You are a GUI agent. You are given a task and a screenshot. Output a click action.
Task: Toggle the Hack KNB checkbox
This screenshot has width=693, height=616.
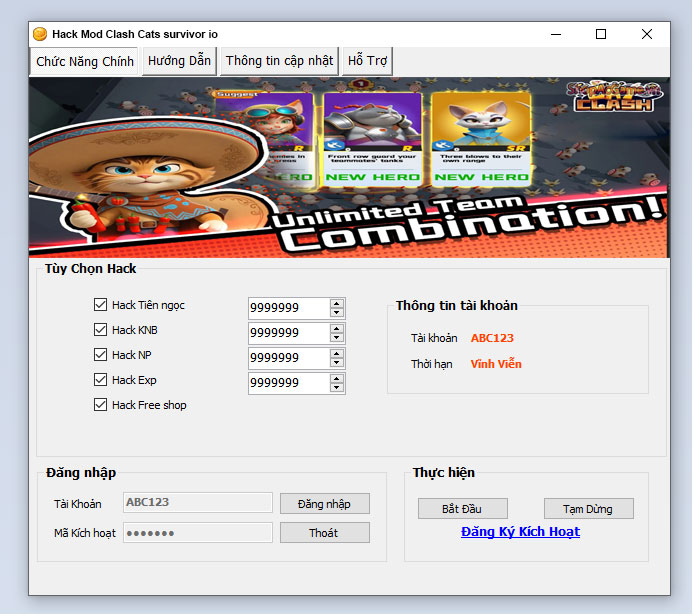tap(100, 330)
